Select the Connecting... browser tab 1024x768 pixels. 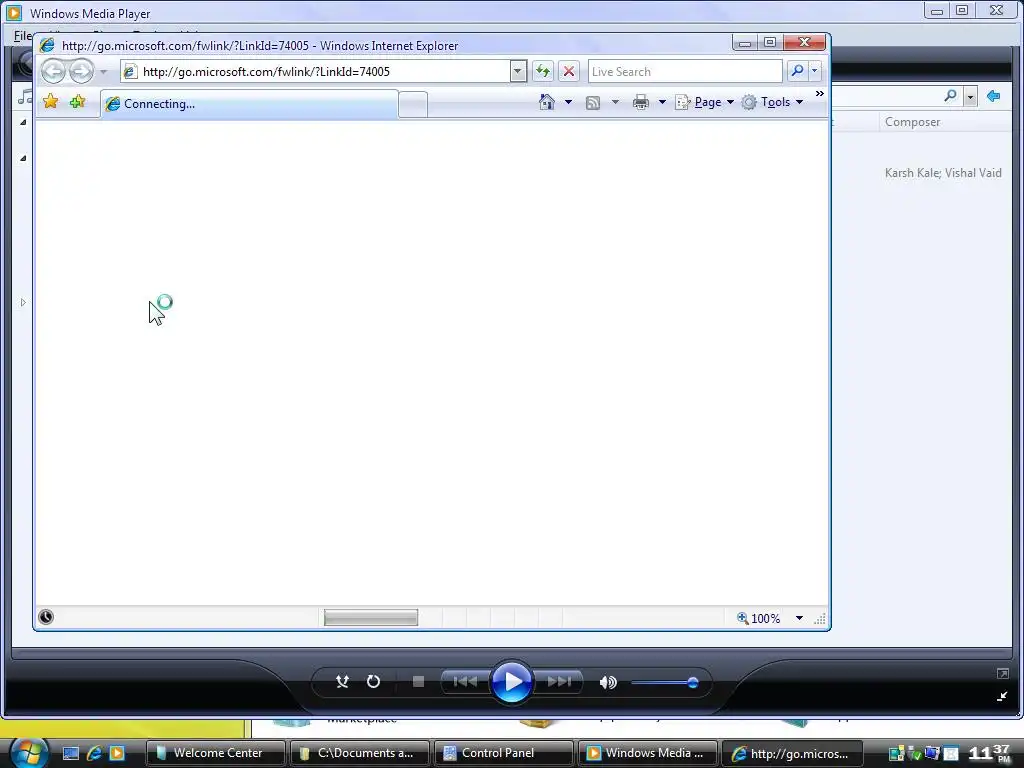pos(249,104)
